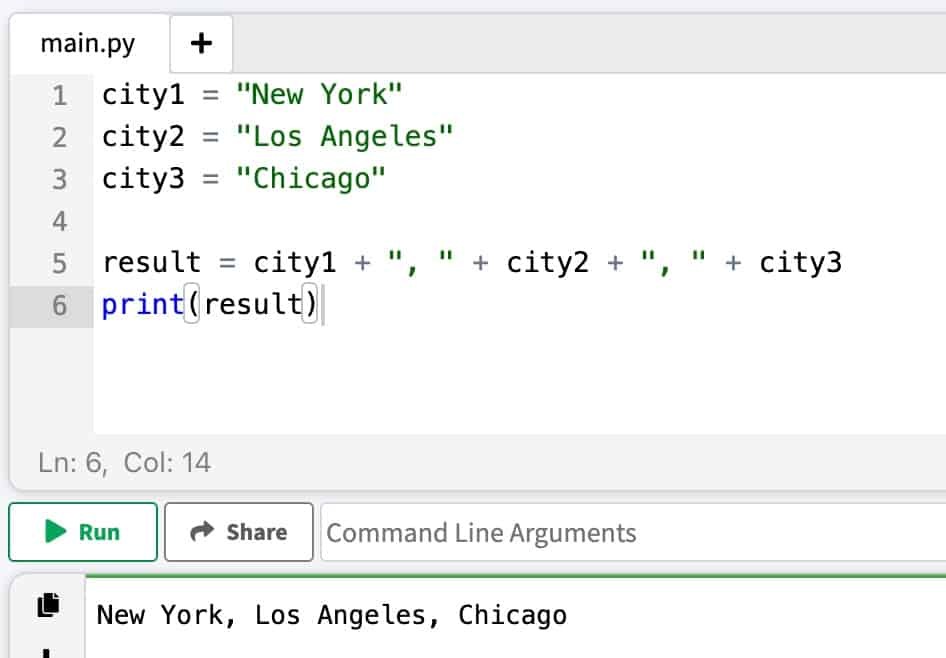Select line number 1 in the gutter
This screenshot has height=658, width=946.
[x=58, y=94]
